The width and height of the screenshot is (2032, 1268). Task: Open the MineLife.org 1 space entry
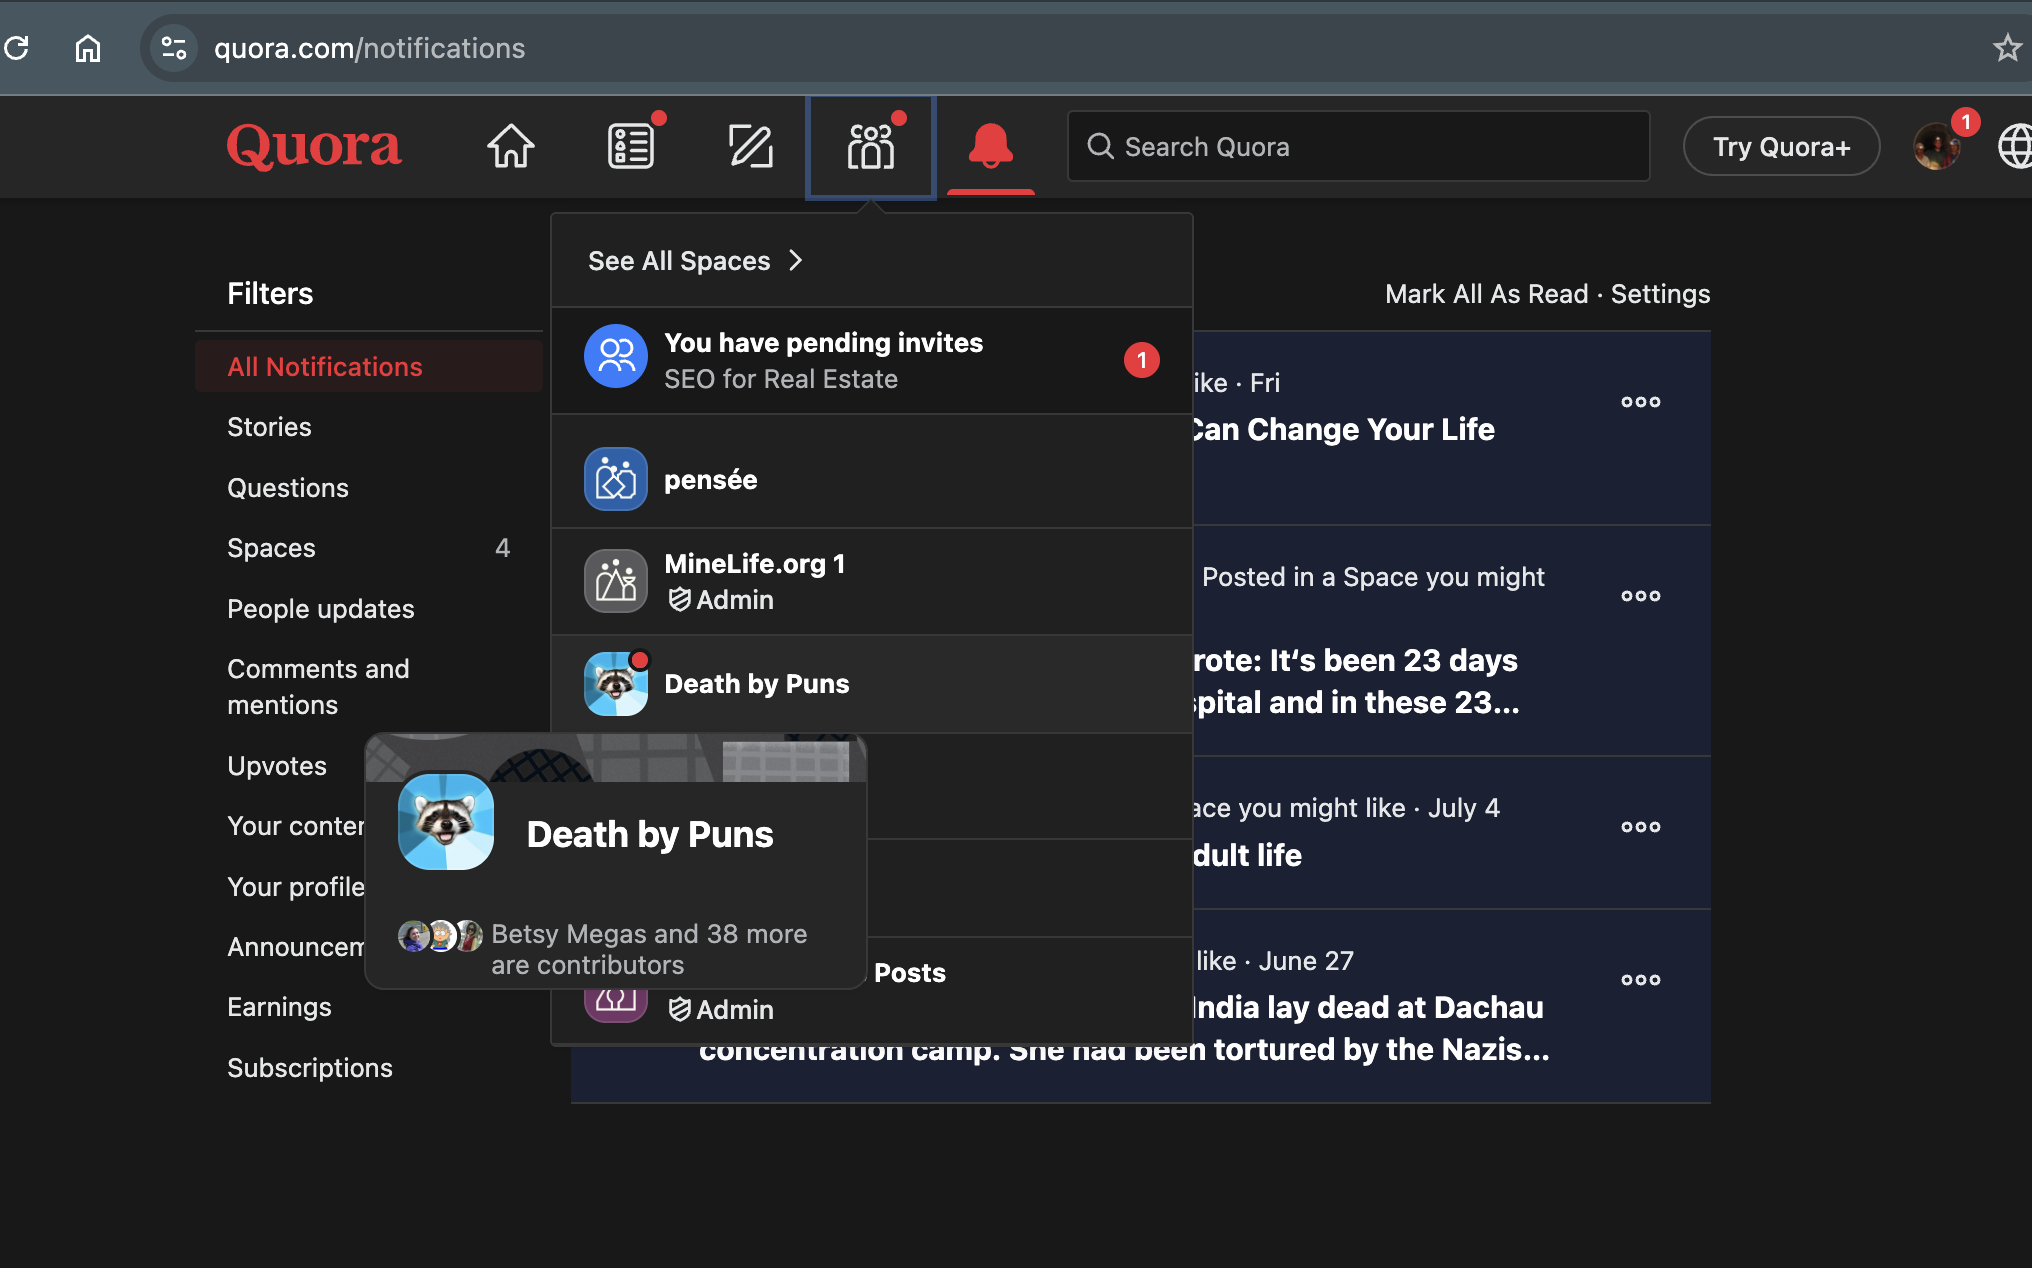click(x=872, y=581)
